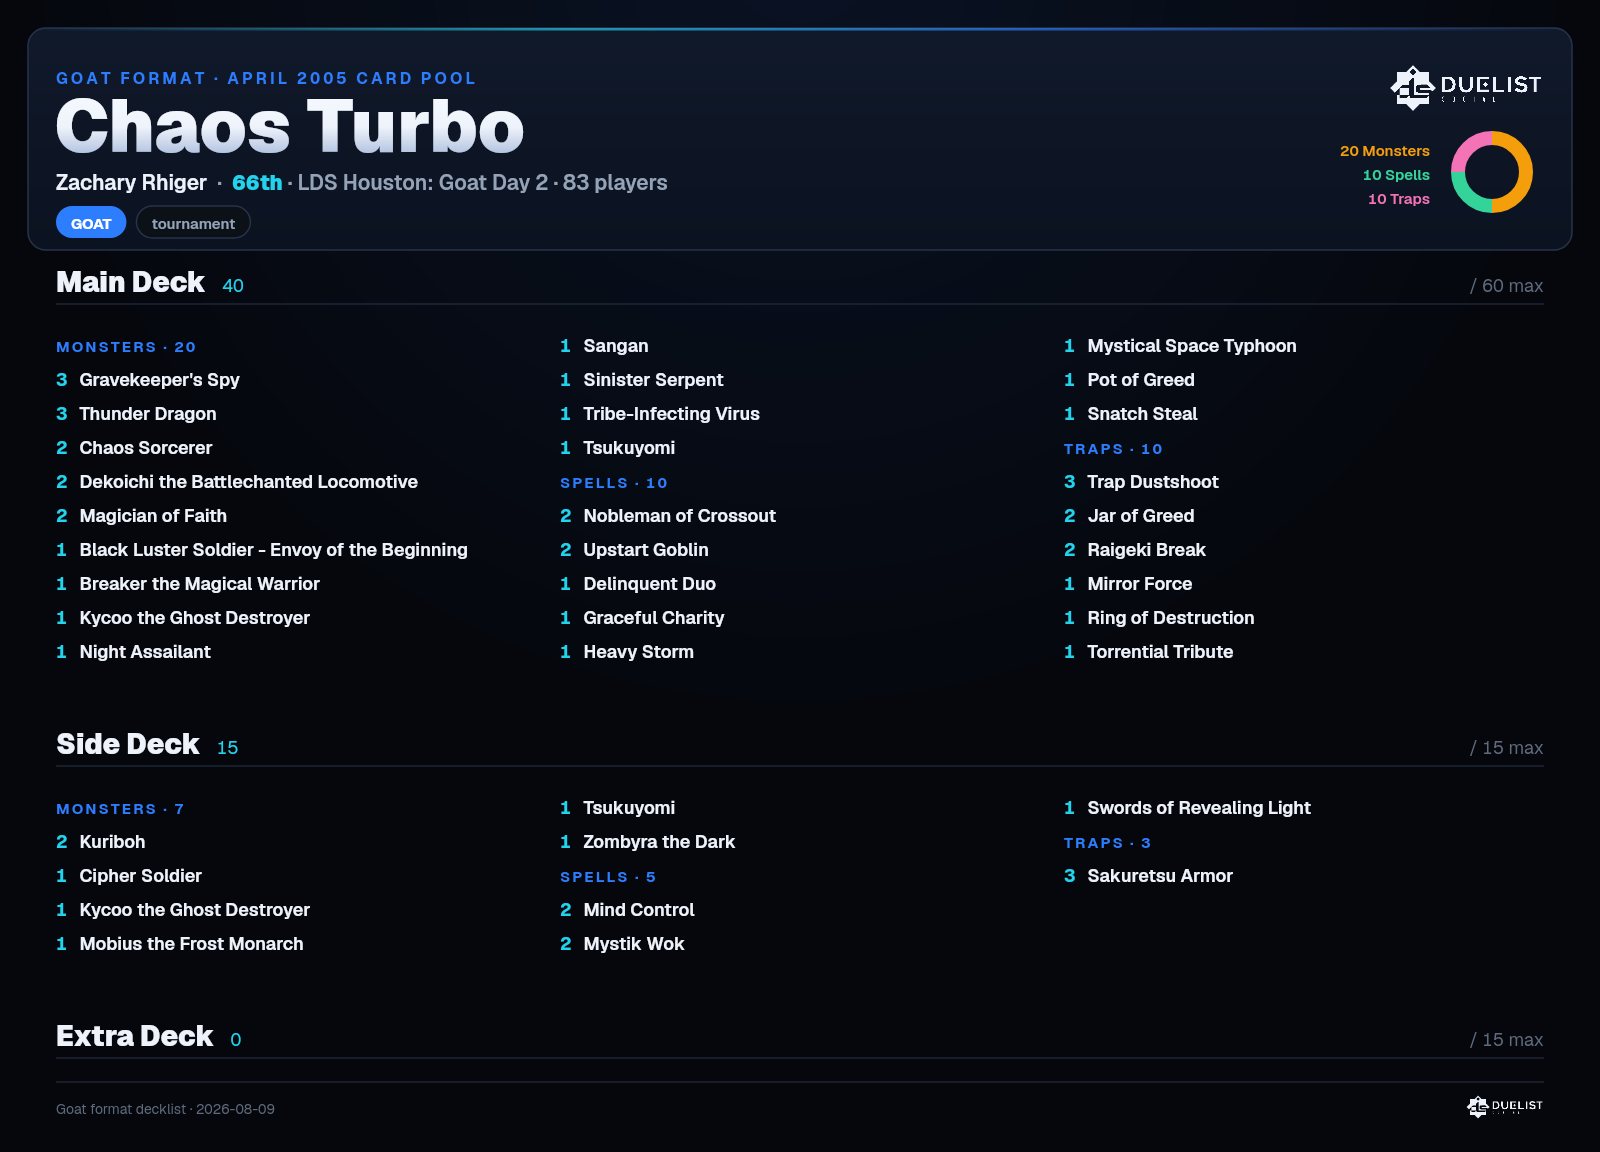Open the Extra Deck section heading
The image size is (1600, 1152).
click(x=135, y=1036)
